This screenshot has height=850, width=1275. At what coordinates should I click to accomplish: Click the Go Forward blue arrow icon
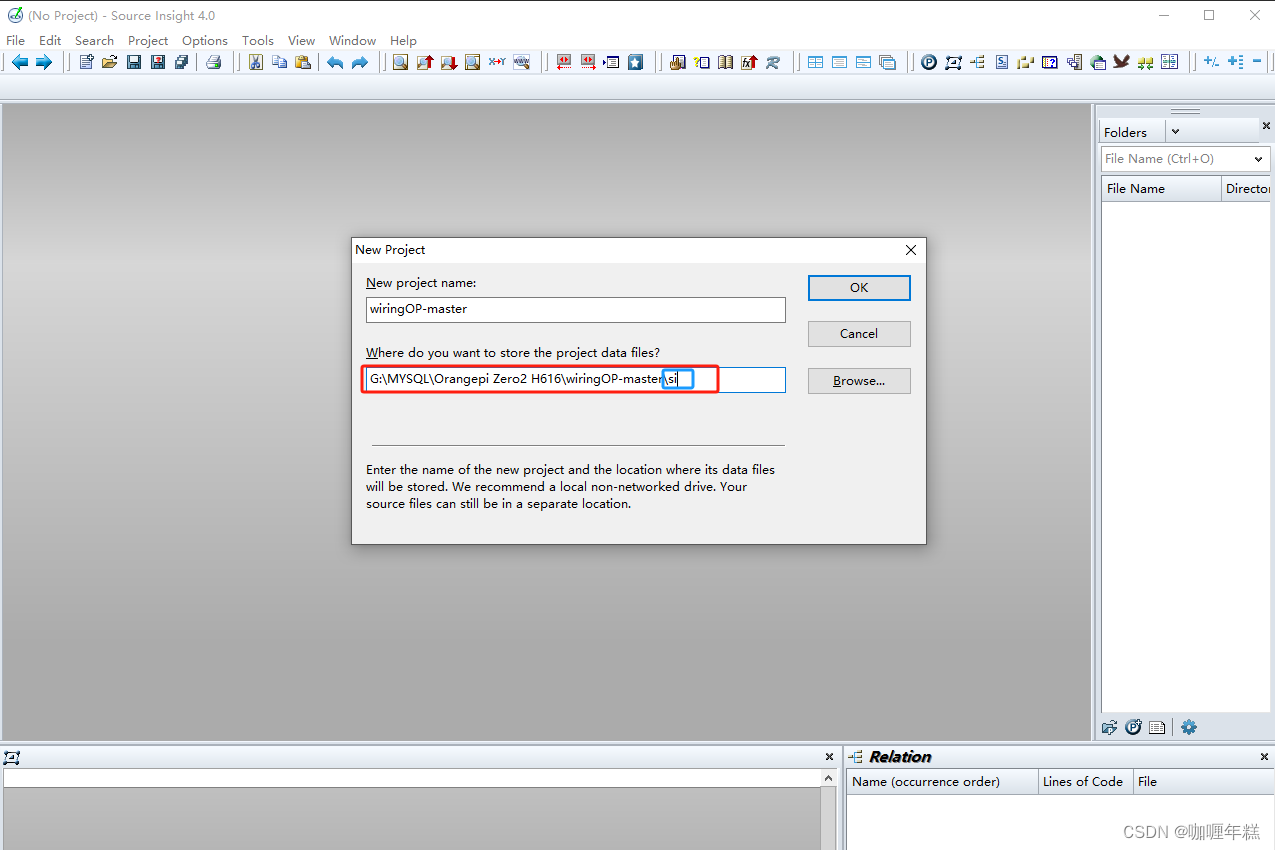(43, 62)
